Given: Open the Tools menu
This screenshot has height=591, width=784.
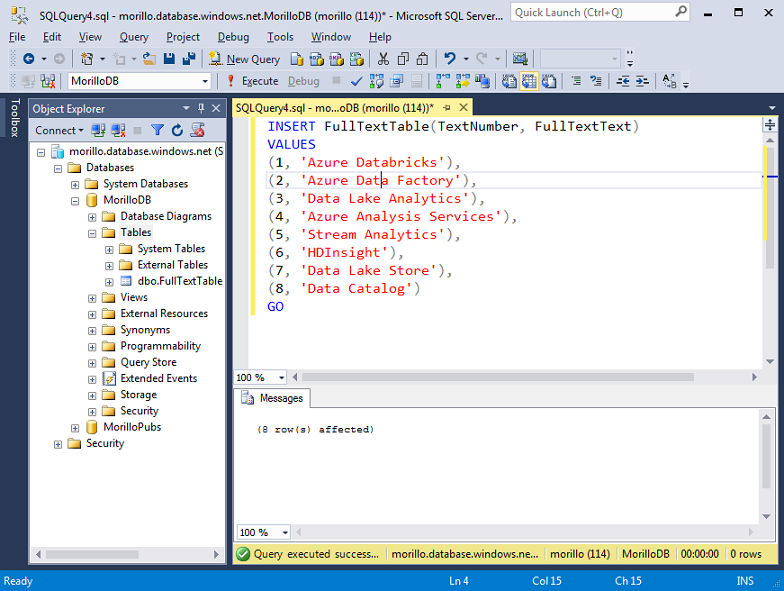Looking at the screenshot, I should tap(280, 37).
